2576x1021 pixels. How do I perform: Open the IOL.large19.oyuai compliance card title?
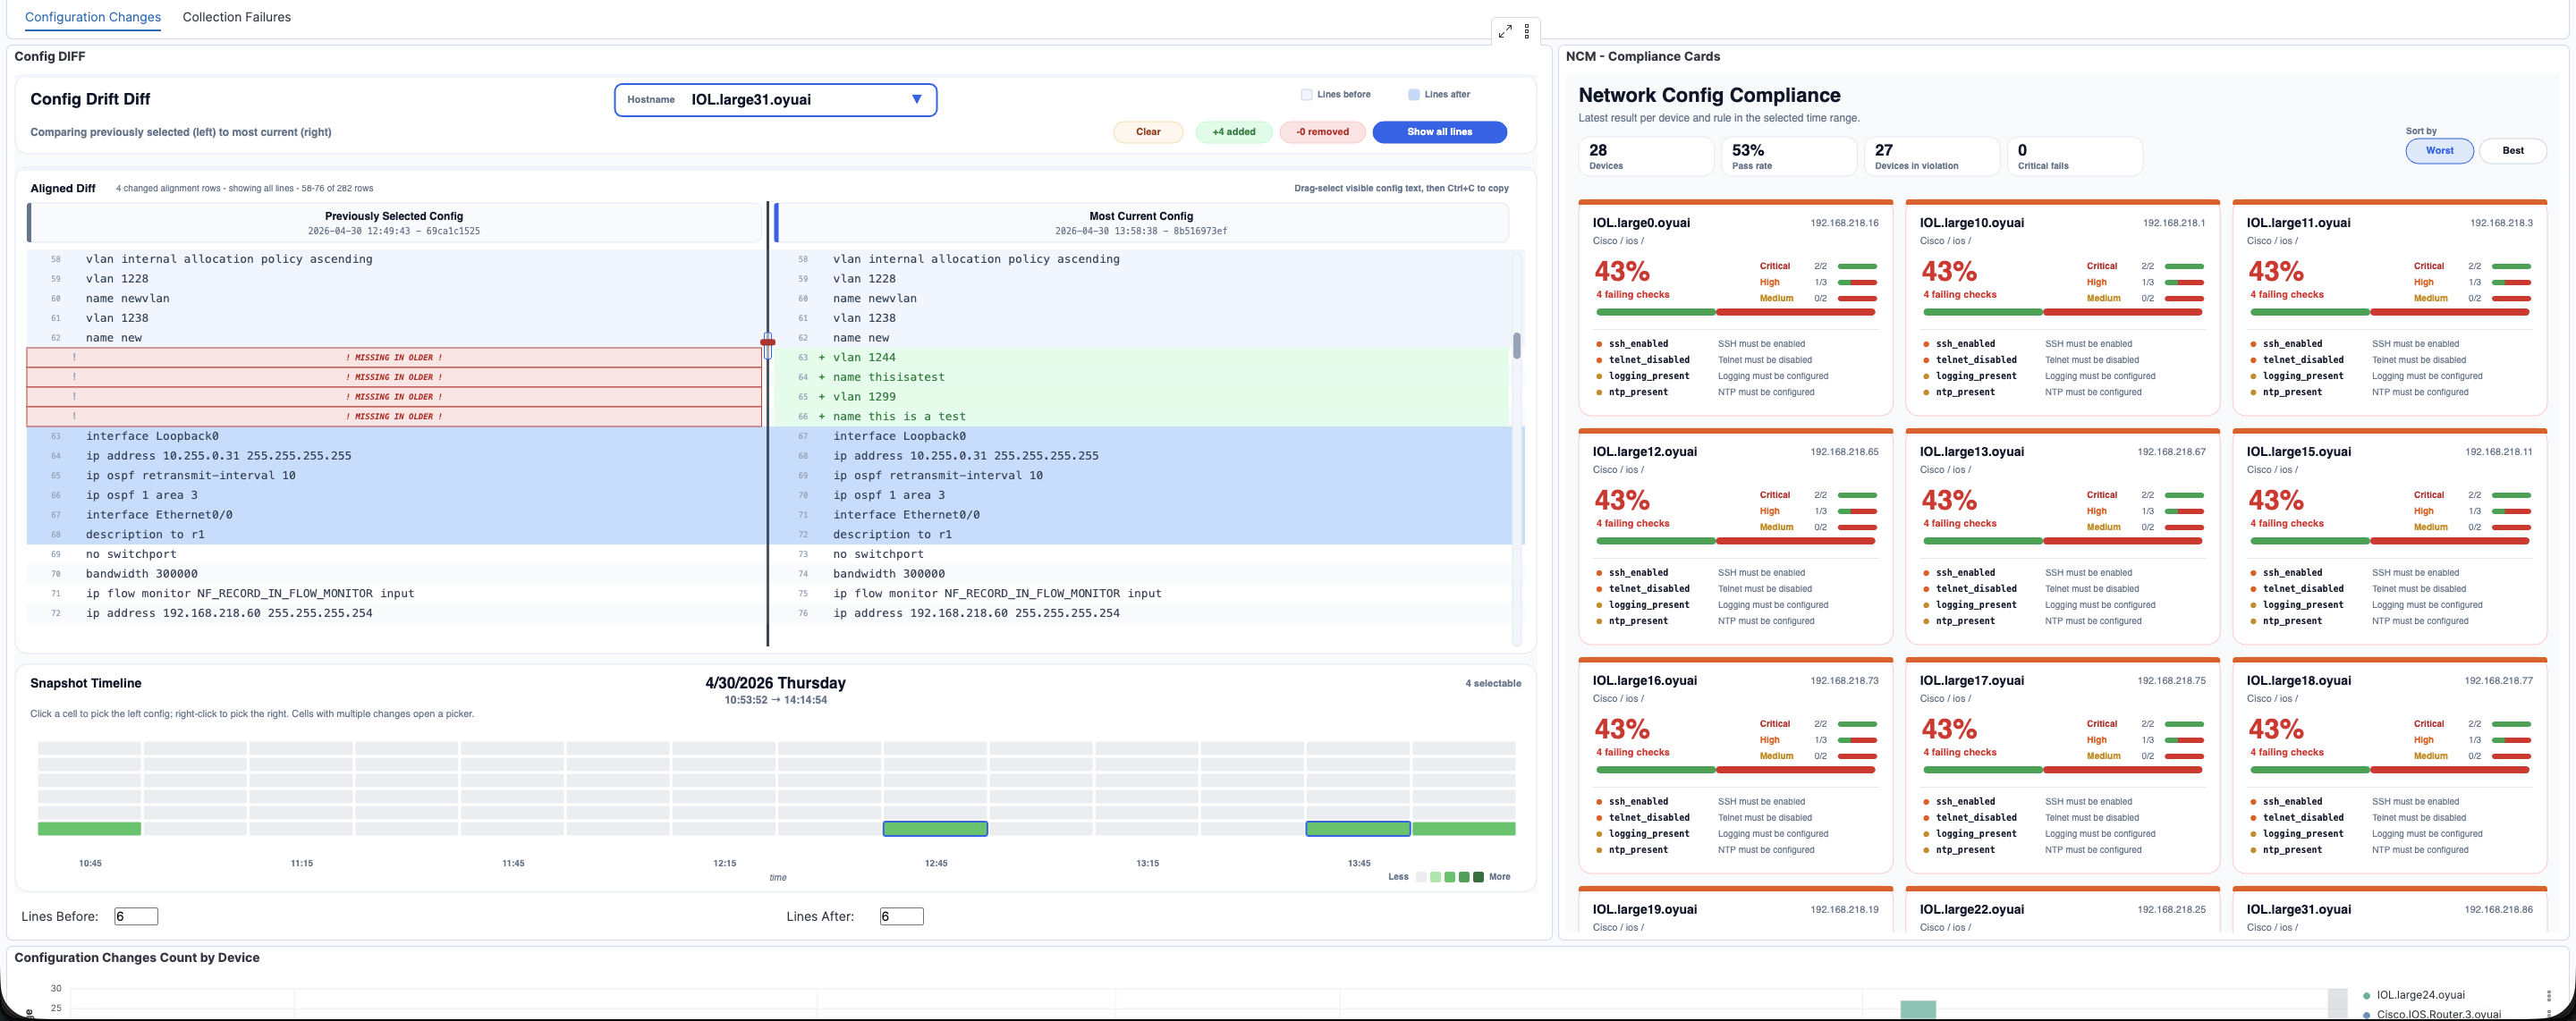(x=1644, y=910)
